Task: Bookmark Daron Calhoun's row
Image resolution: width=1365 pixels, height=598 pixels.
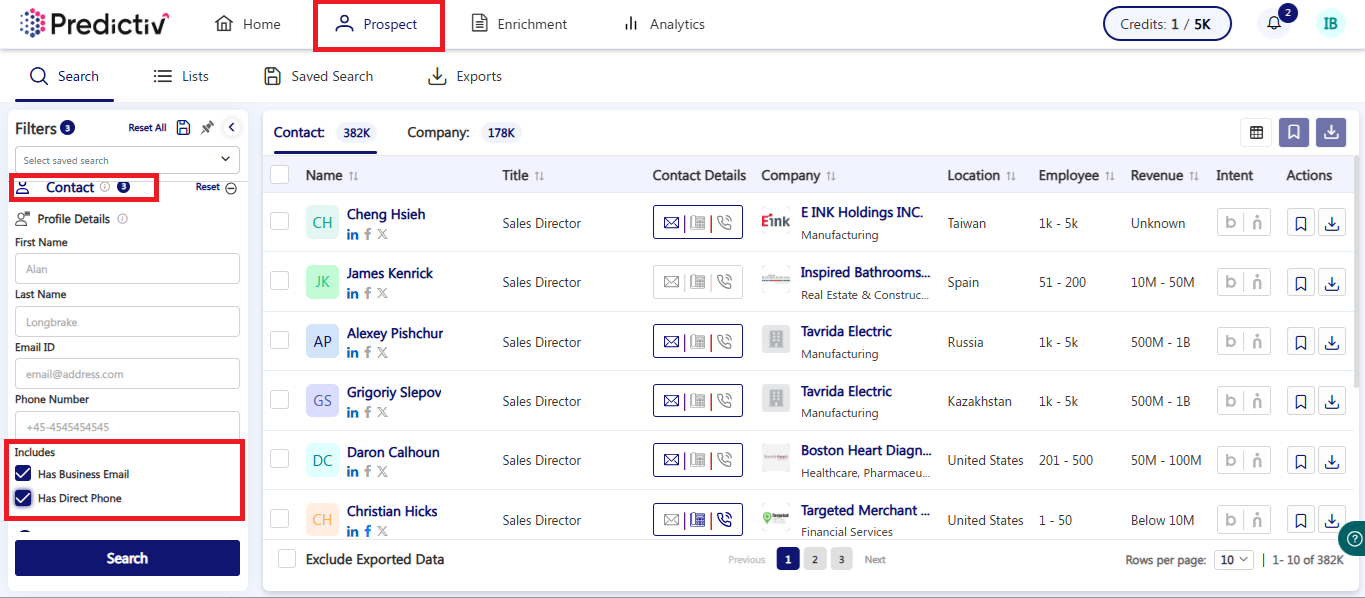Action: point(1301,461)
